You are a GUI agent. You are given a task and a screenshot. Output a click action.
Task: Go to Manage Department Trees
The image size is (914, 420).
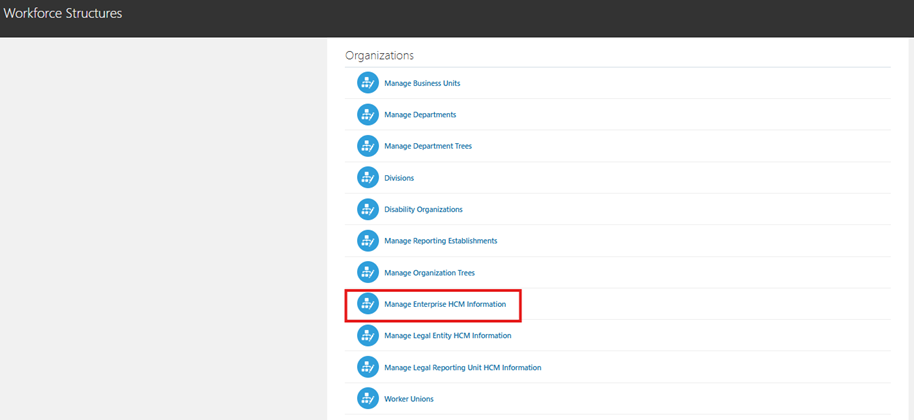click(428, 146)
